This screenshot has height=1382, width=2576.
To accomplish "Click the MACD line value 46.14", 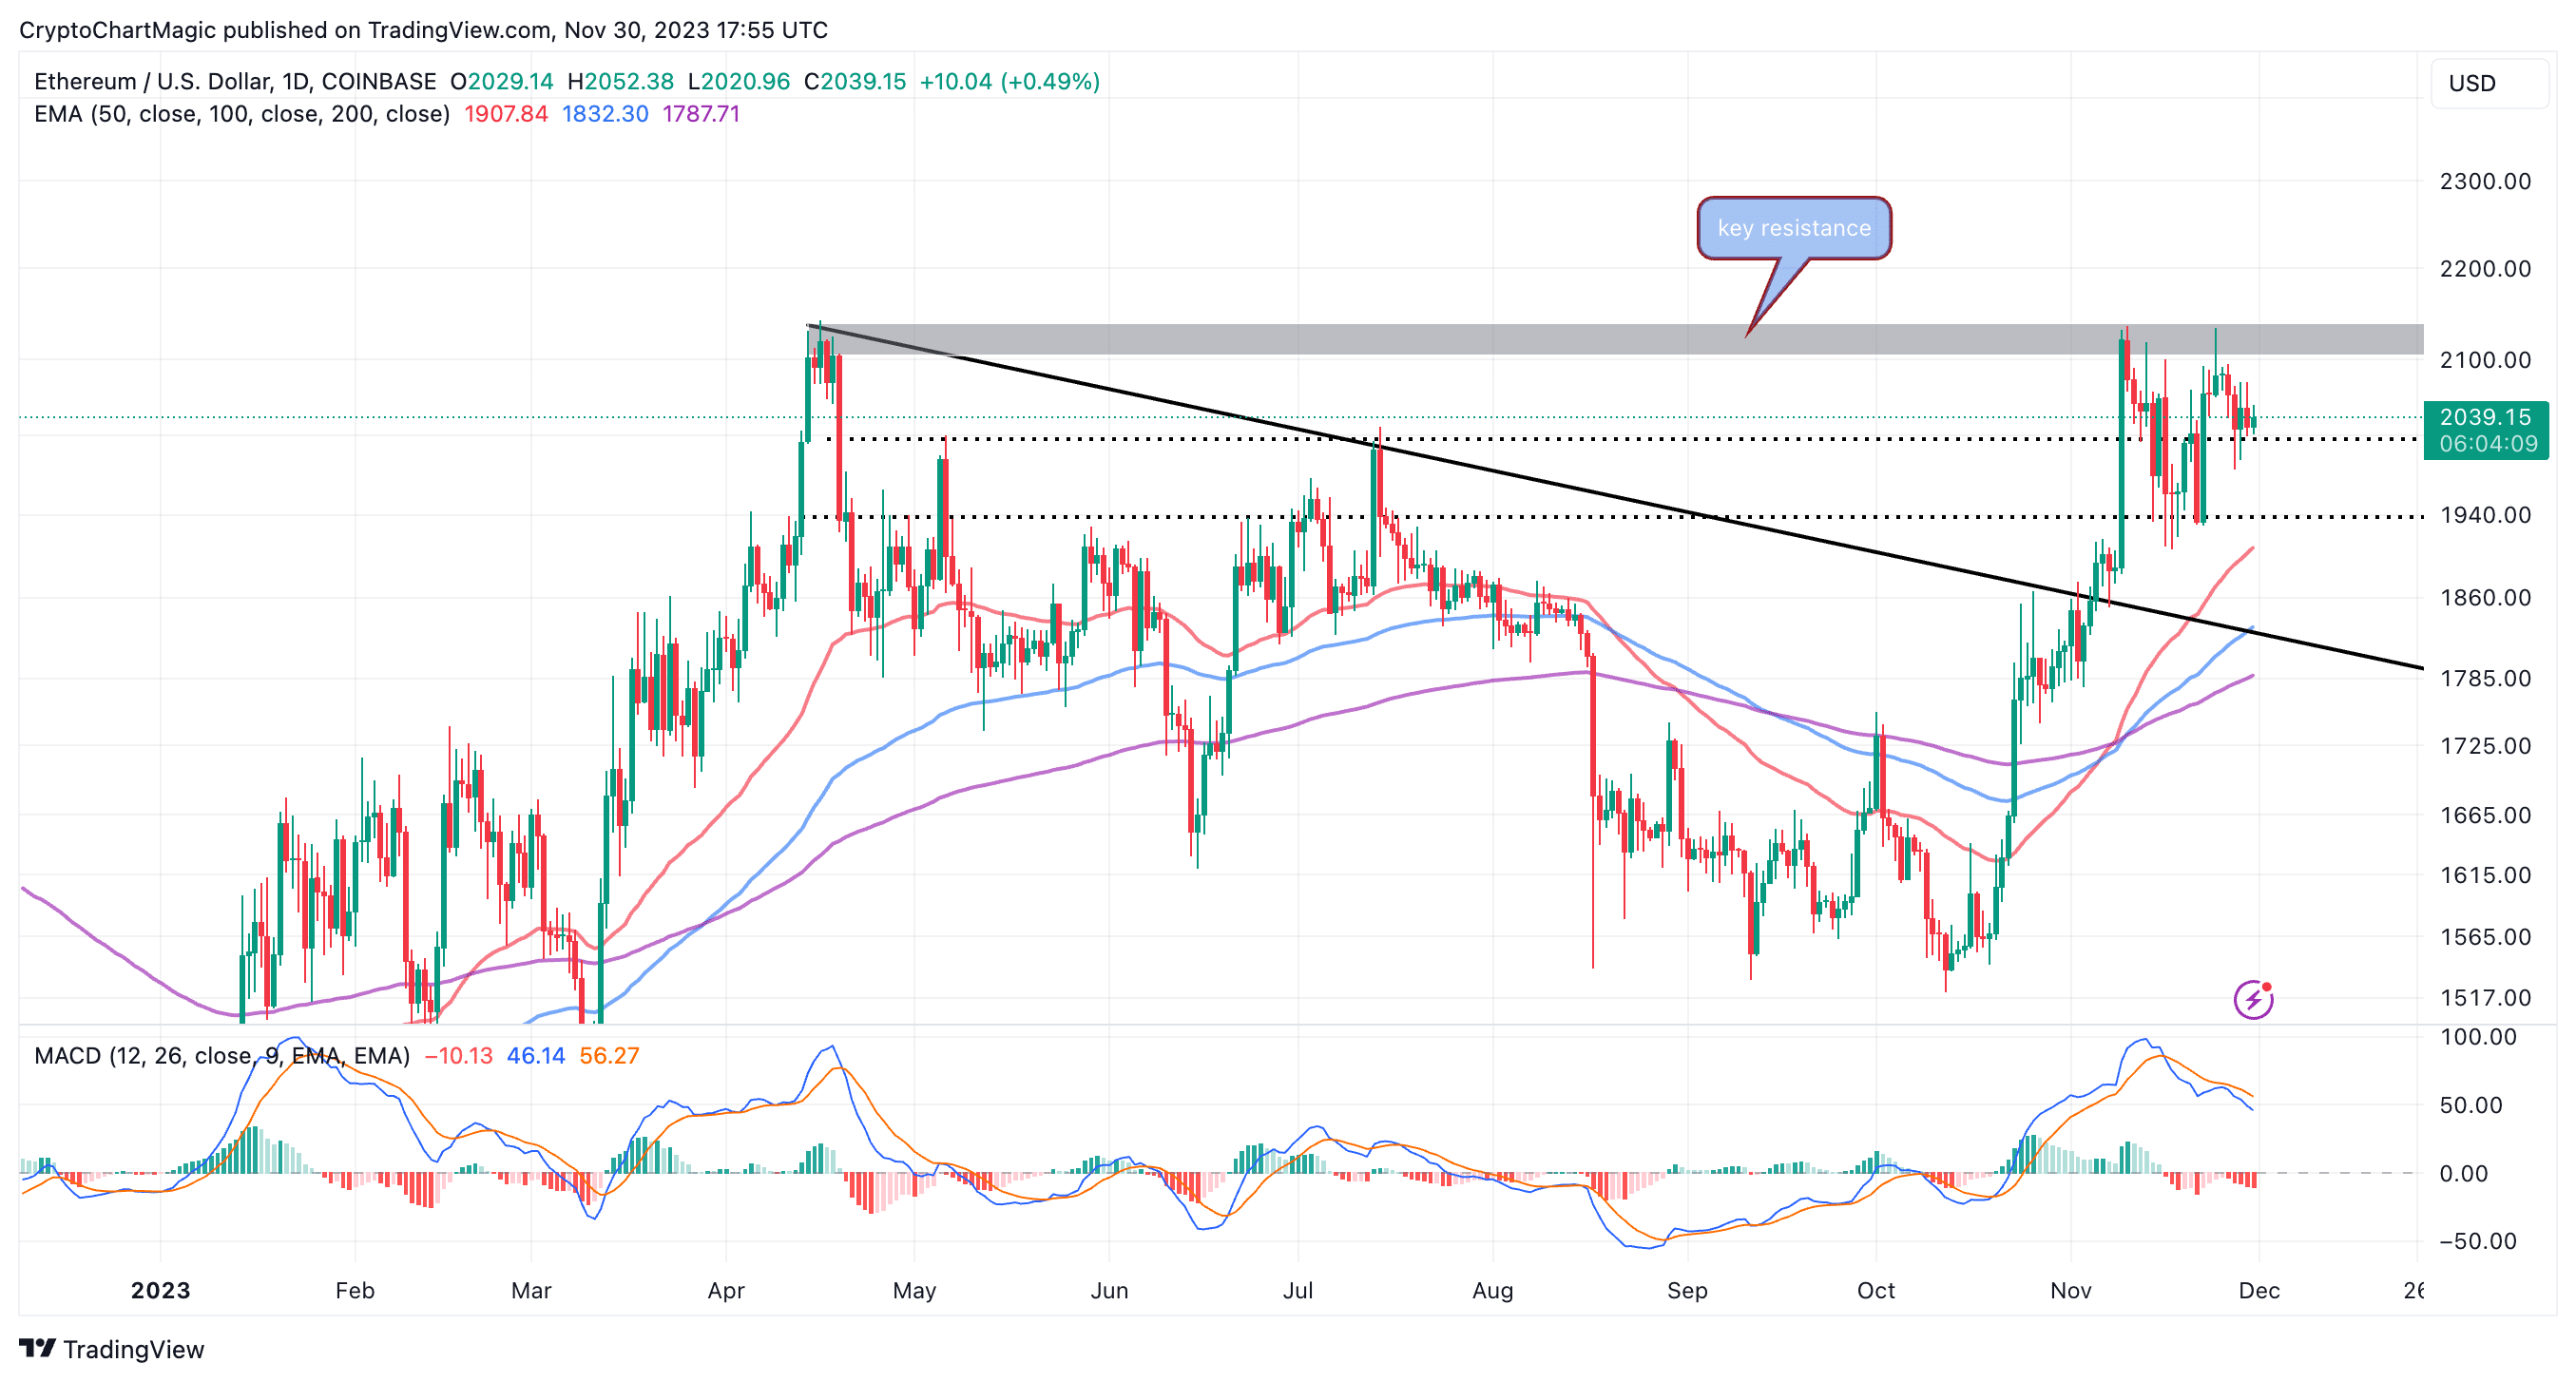I will click(x=536, y=1056).
